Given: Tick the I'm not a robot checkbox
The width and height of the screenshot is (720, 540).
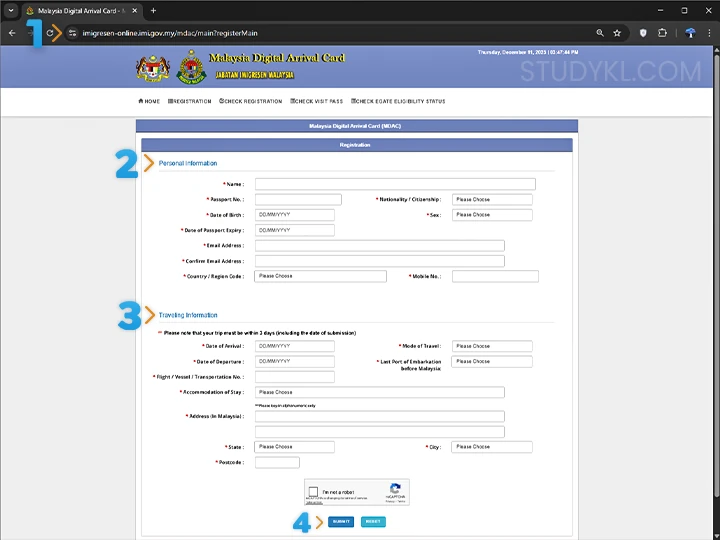Looking at the screenshot, I should [x=314, y=492].
